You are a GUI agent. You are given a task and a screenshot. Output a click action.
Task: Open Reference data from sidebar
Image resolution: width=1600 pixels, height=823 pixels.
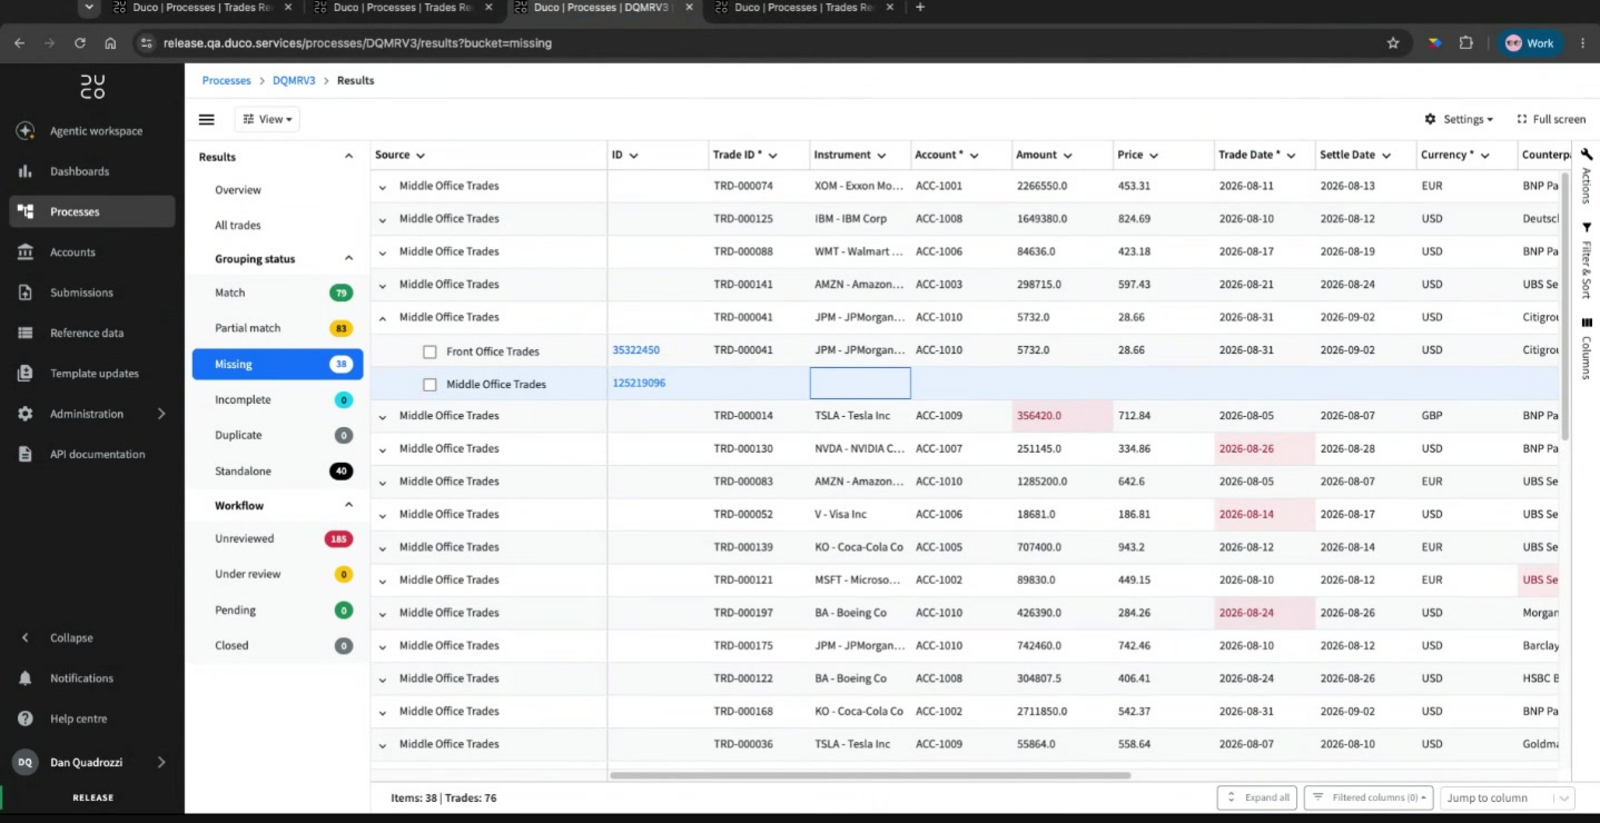[x=87, y=333]
